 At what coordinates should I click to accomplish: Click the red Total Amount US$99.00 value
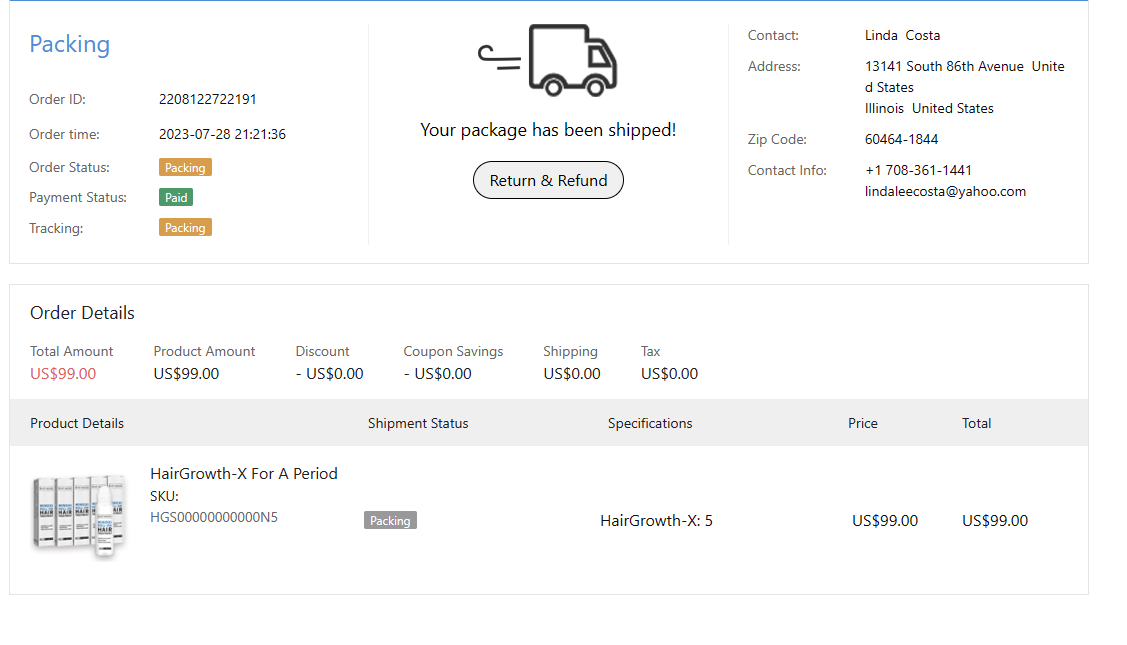click(x=63, y=374)
